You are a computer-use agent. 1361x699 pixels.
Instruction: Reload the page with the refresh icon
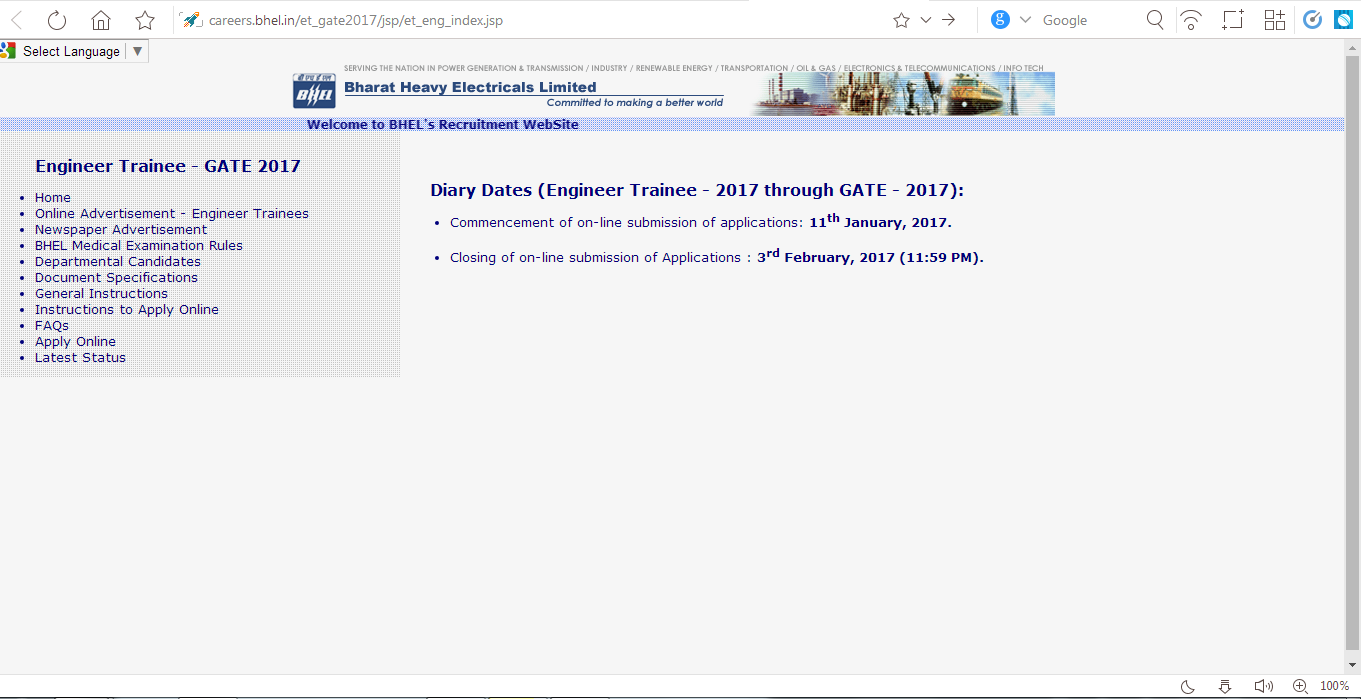tap(57, 20)
